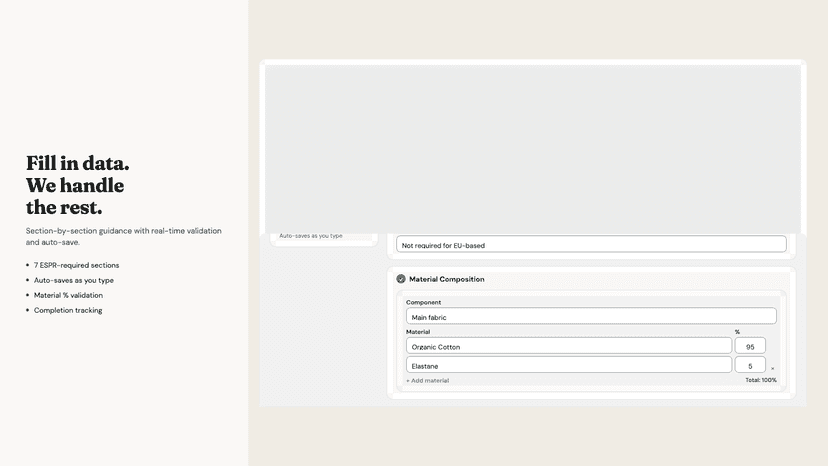Click the Component field label
Screen dimensions: 828x466
423,302
